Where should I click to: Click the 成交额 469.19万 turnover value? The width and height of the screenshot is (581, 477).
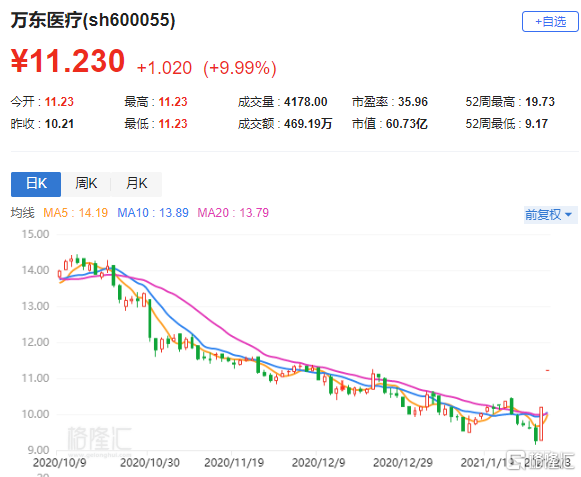coord(285,123)
